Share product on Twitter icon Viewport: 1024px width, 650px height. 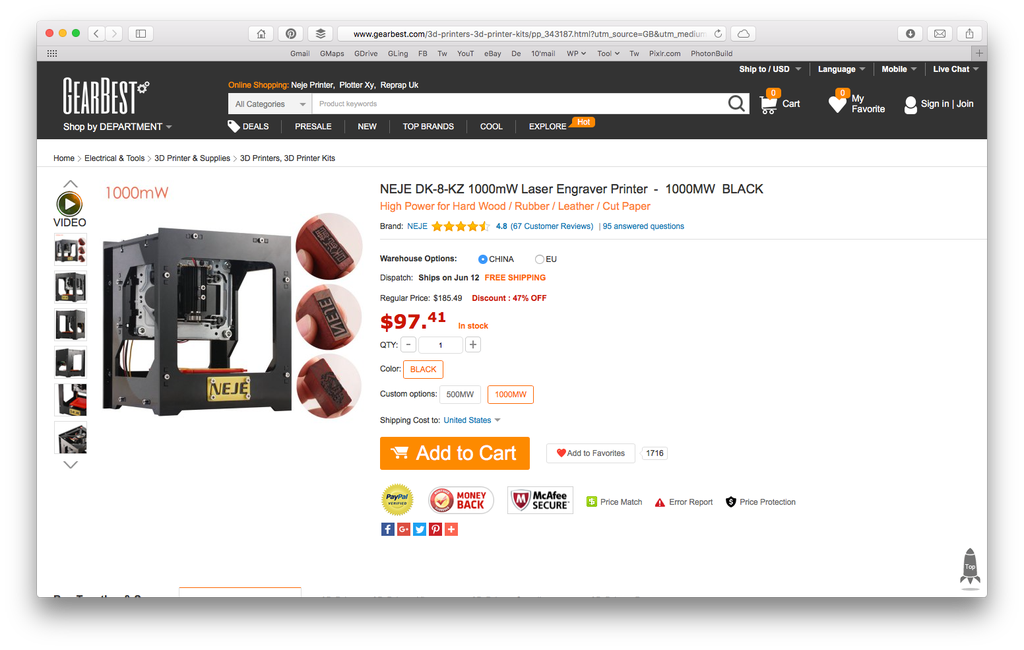coord(419,529)
